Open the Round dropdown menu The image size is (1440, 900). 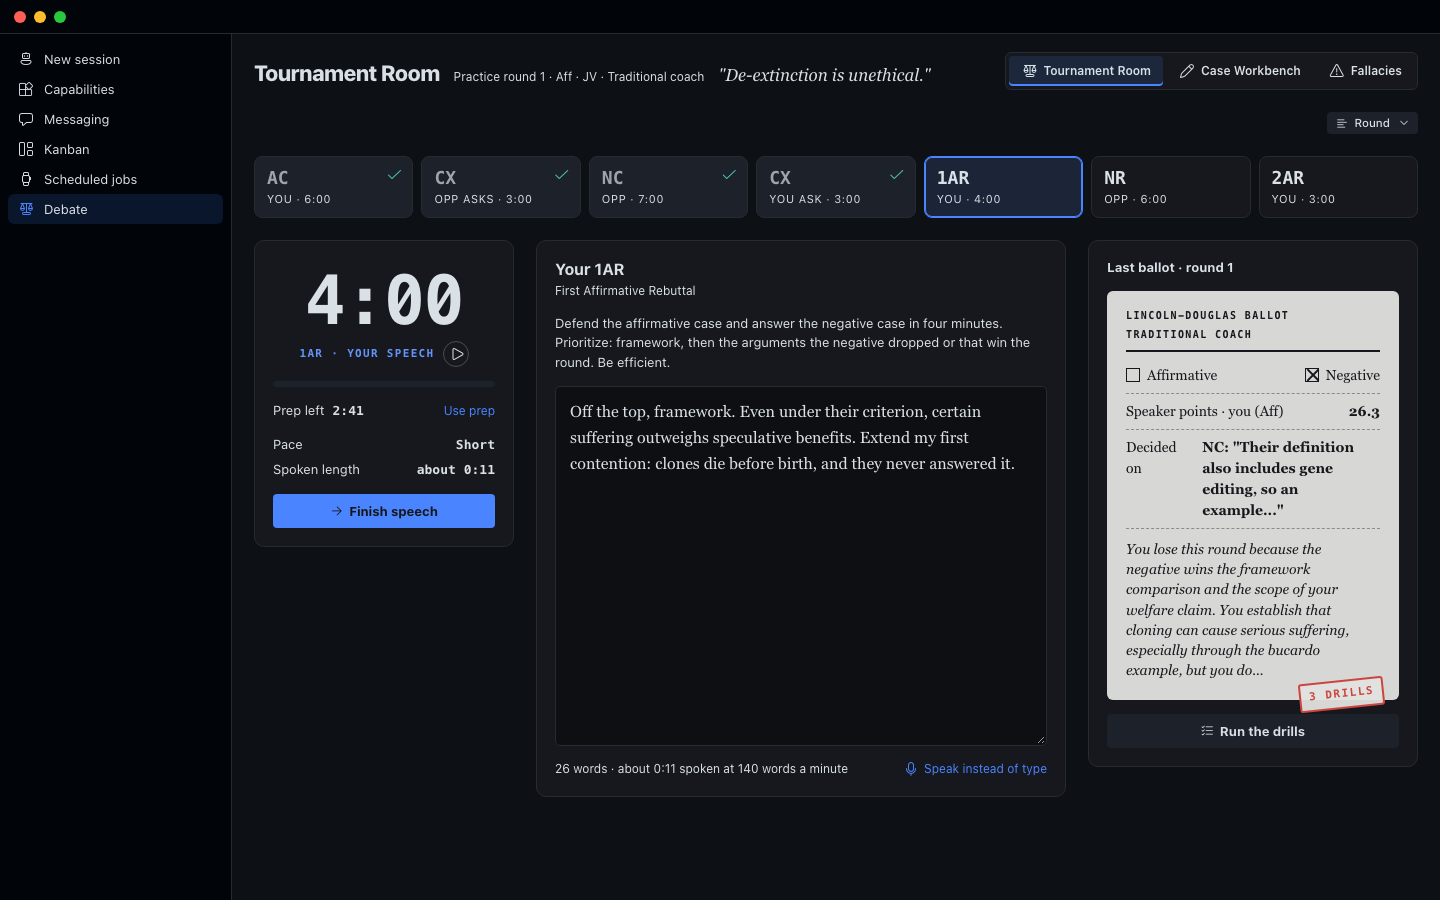pos(1372,123)
